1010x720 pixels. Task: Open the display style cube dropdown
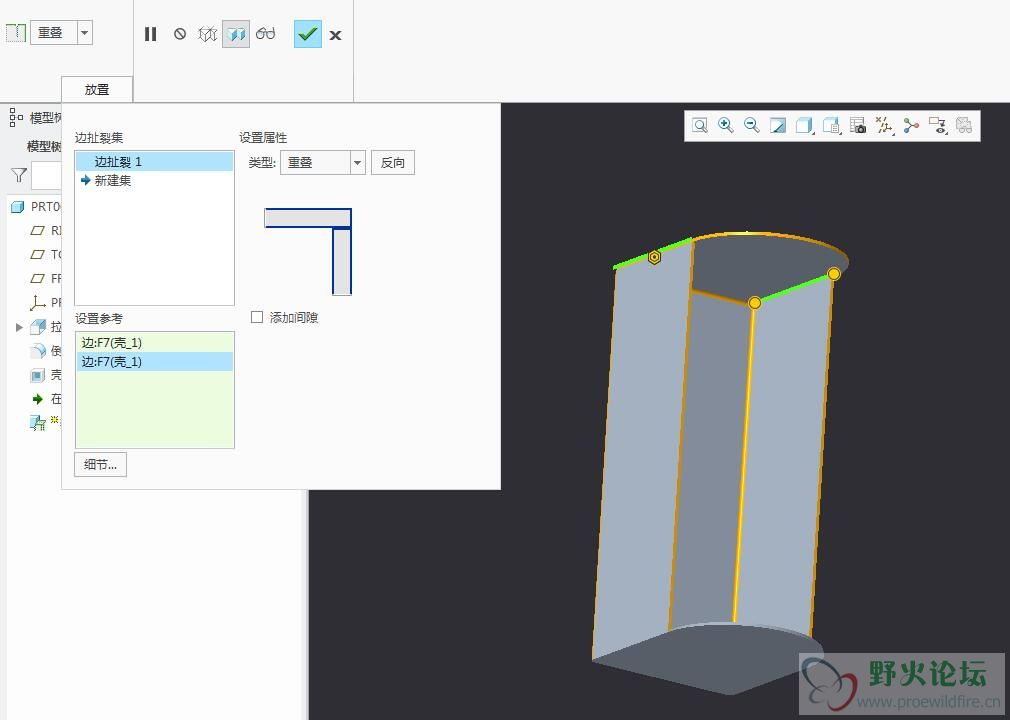(805, 126)
